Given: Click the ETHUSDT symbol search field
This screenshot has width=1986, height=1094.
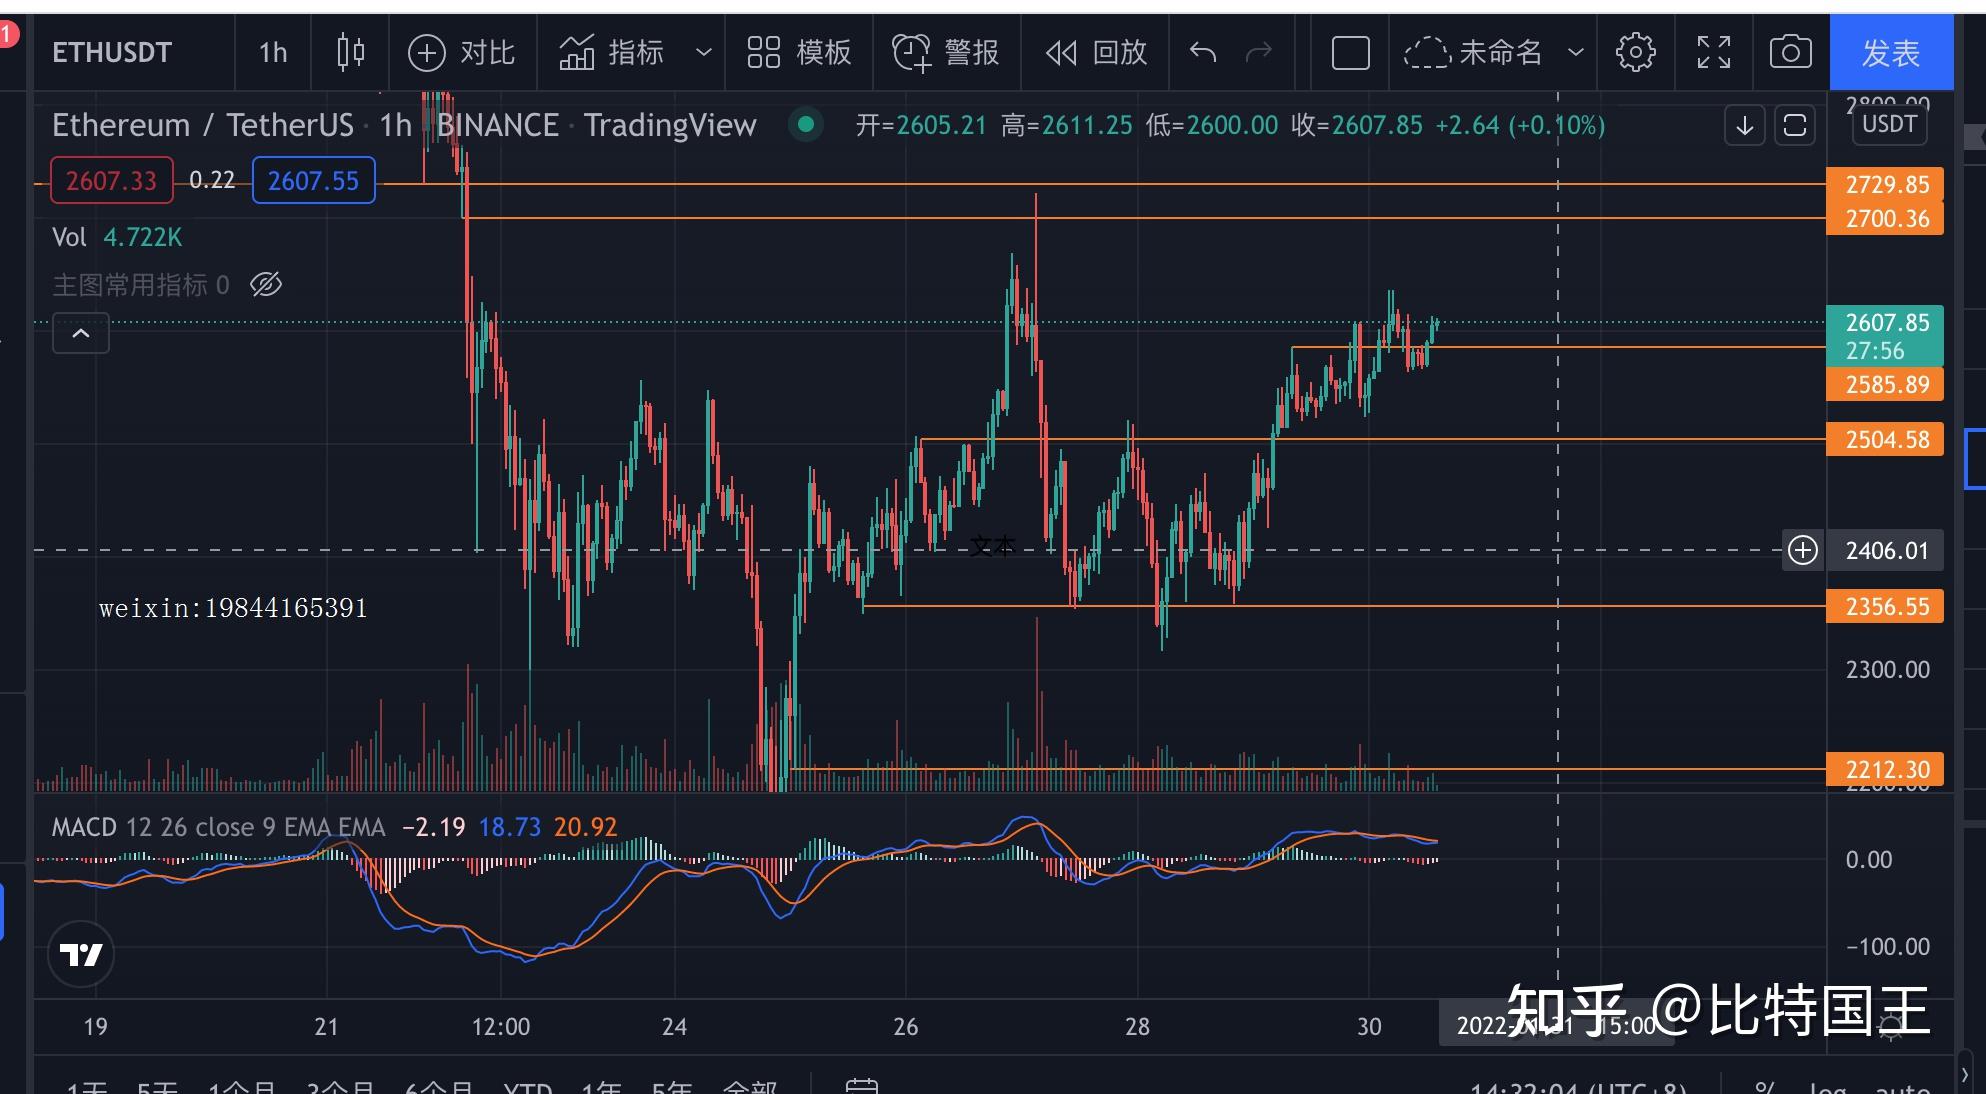Looking at the screenshot, I should tap(112, 52).
